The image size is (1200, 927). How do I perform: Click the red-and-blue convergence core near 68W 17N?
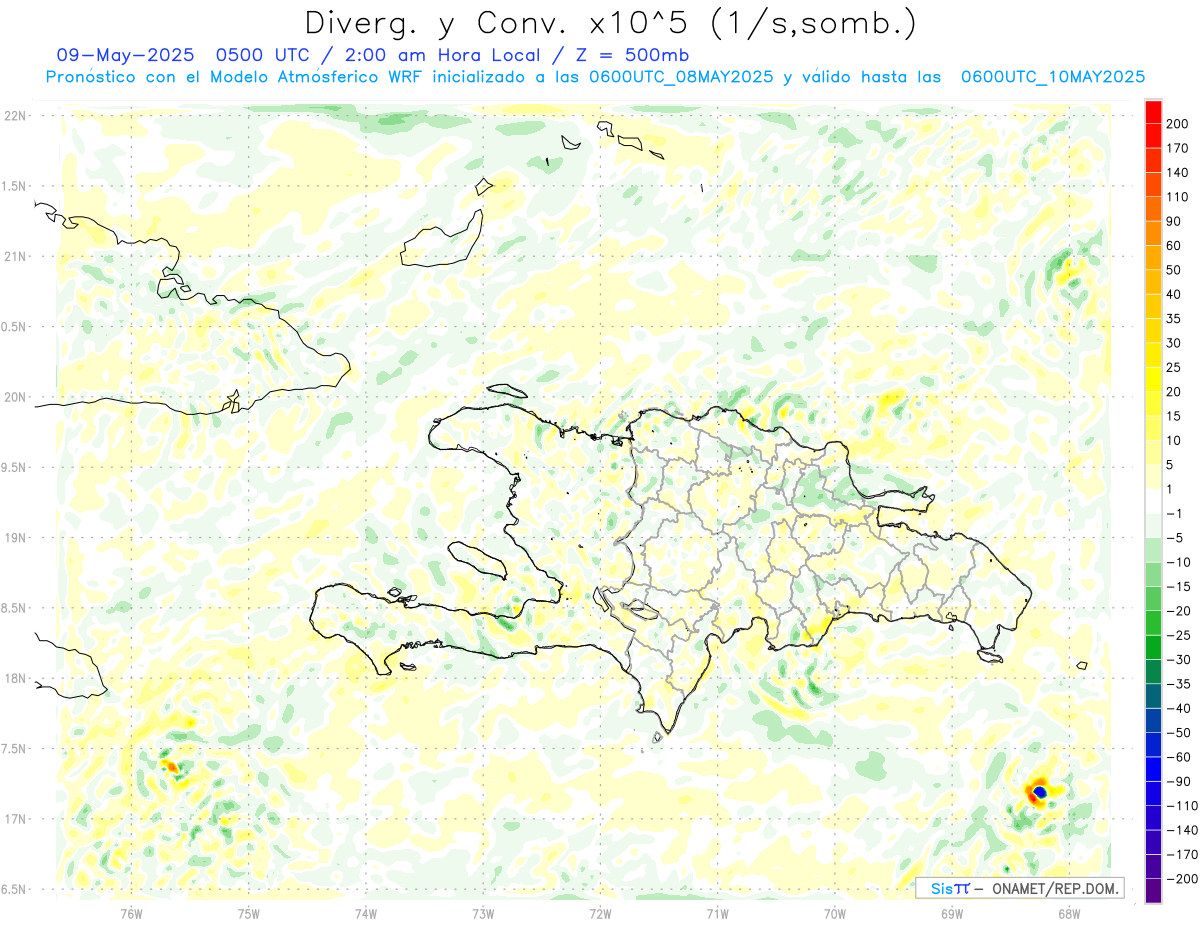pos(1038,792)
